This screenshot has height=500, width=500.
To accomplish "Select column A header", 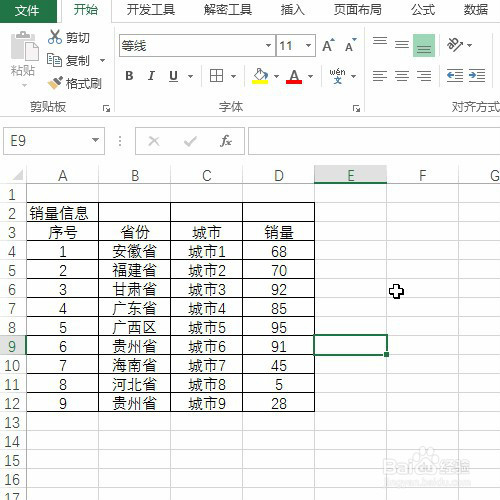I will (63, 175).
